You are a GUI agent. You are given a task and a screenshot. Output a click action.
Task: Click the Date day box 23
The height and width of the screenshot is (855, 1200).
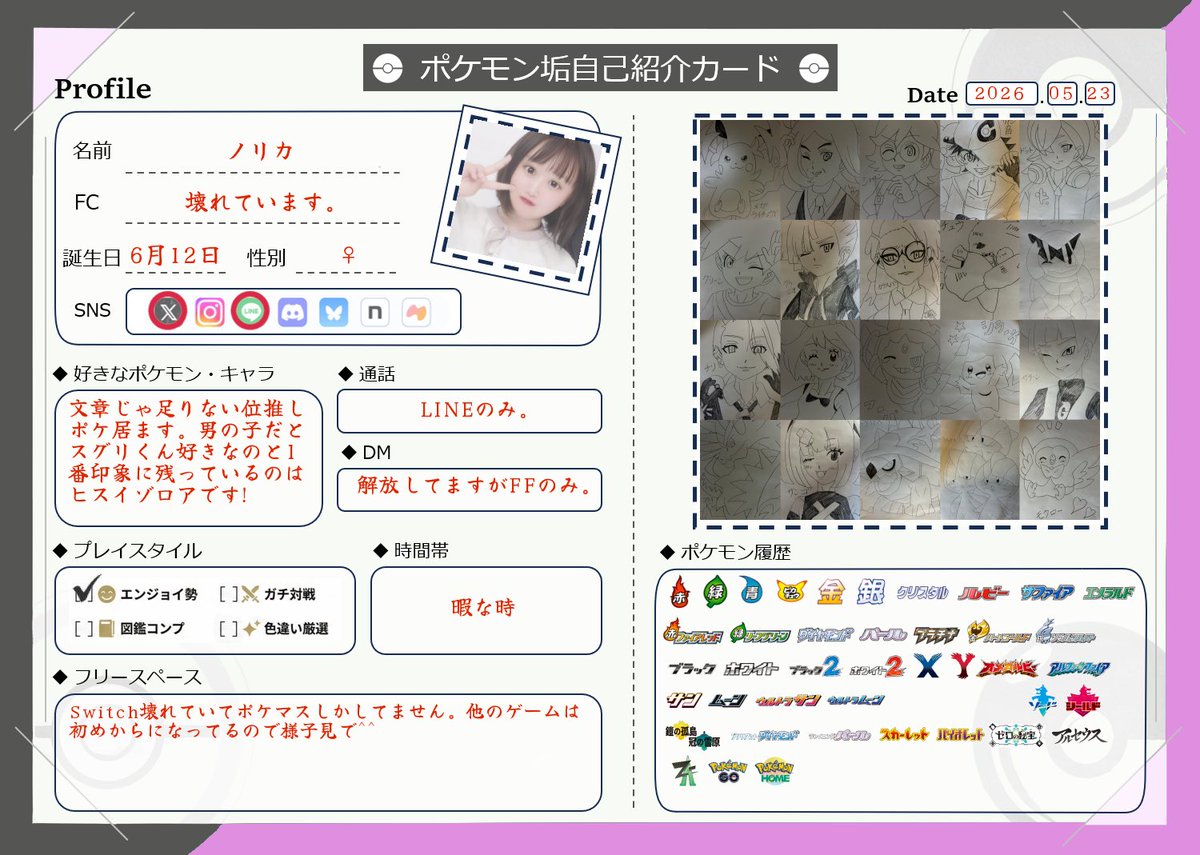1098,94
